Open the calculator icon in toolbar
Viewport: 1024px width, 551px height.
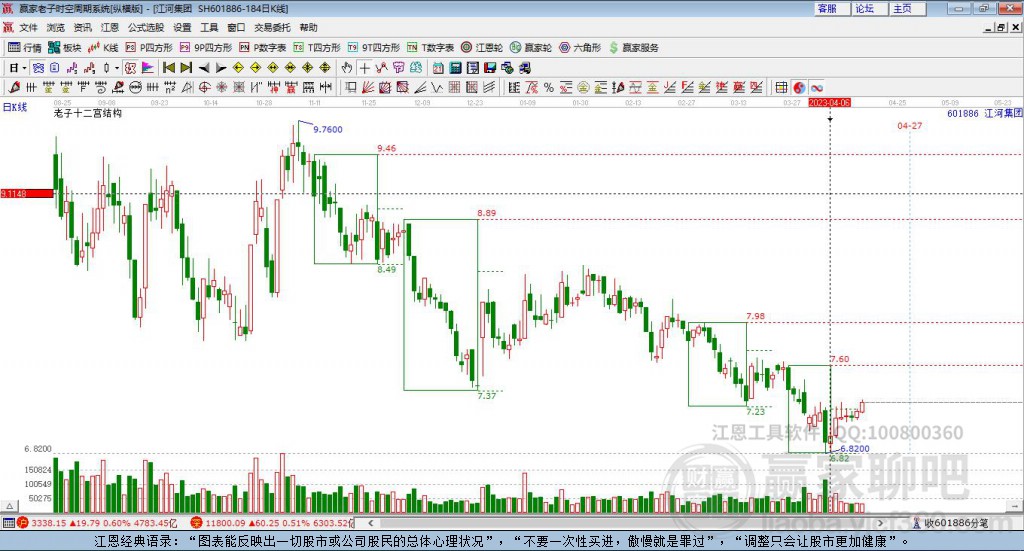point(456,68)
